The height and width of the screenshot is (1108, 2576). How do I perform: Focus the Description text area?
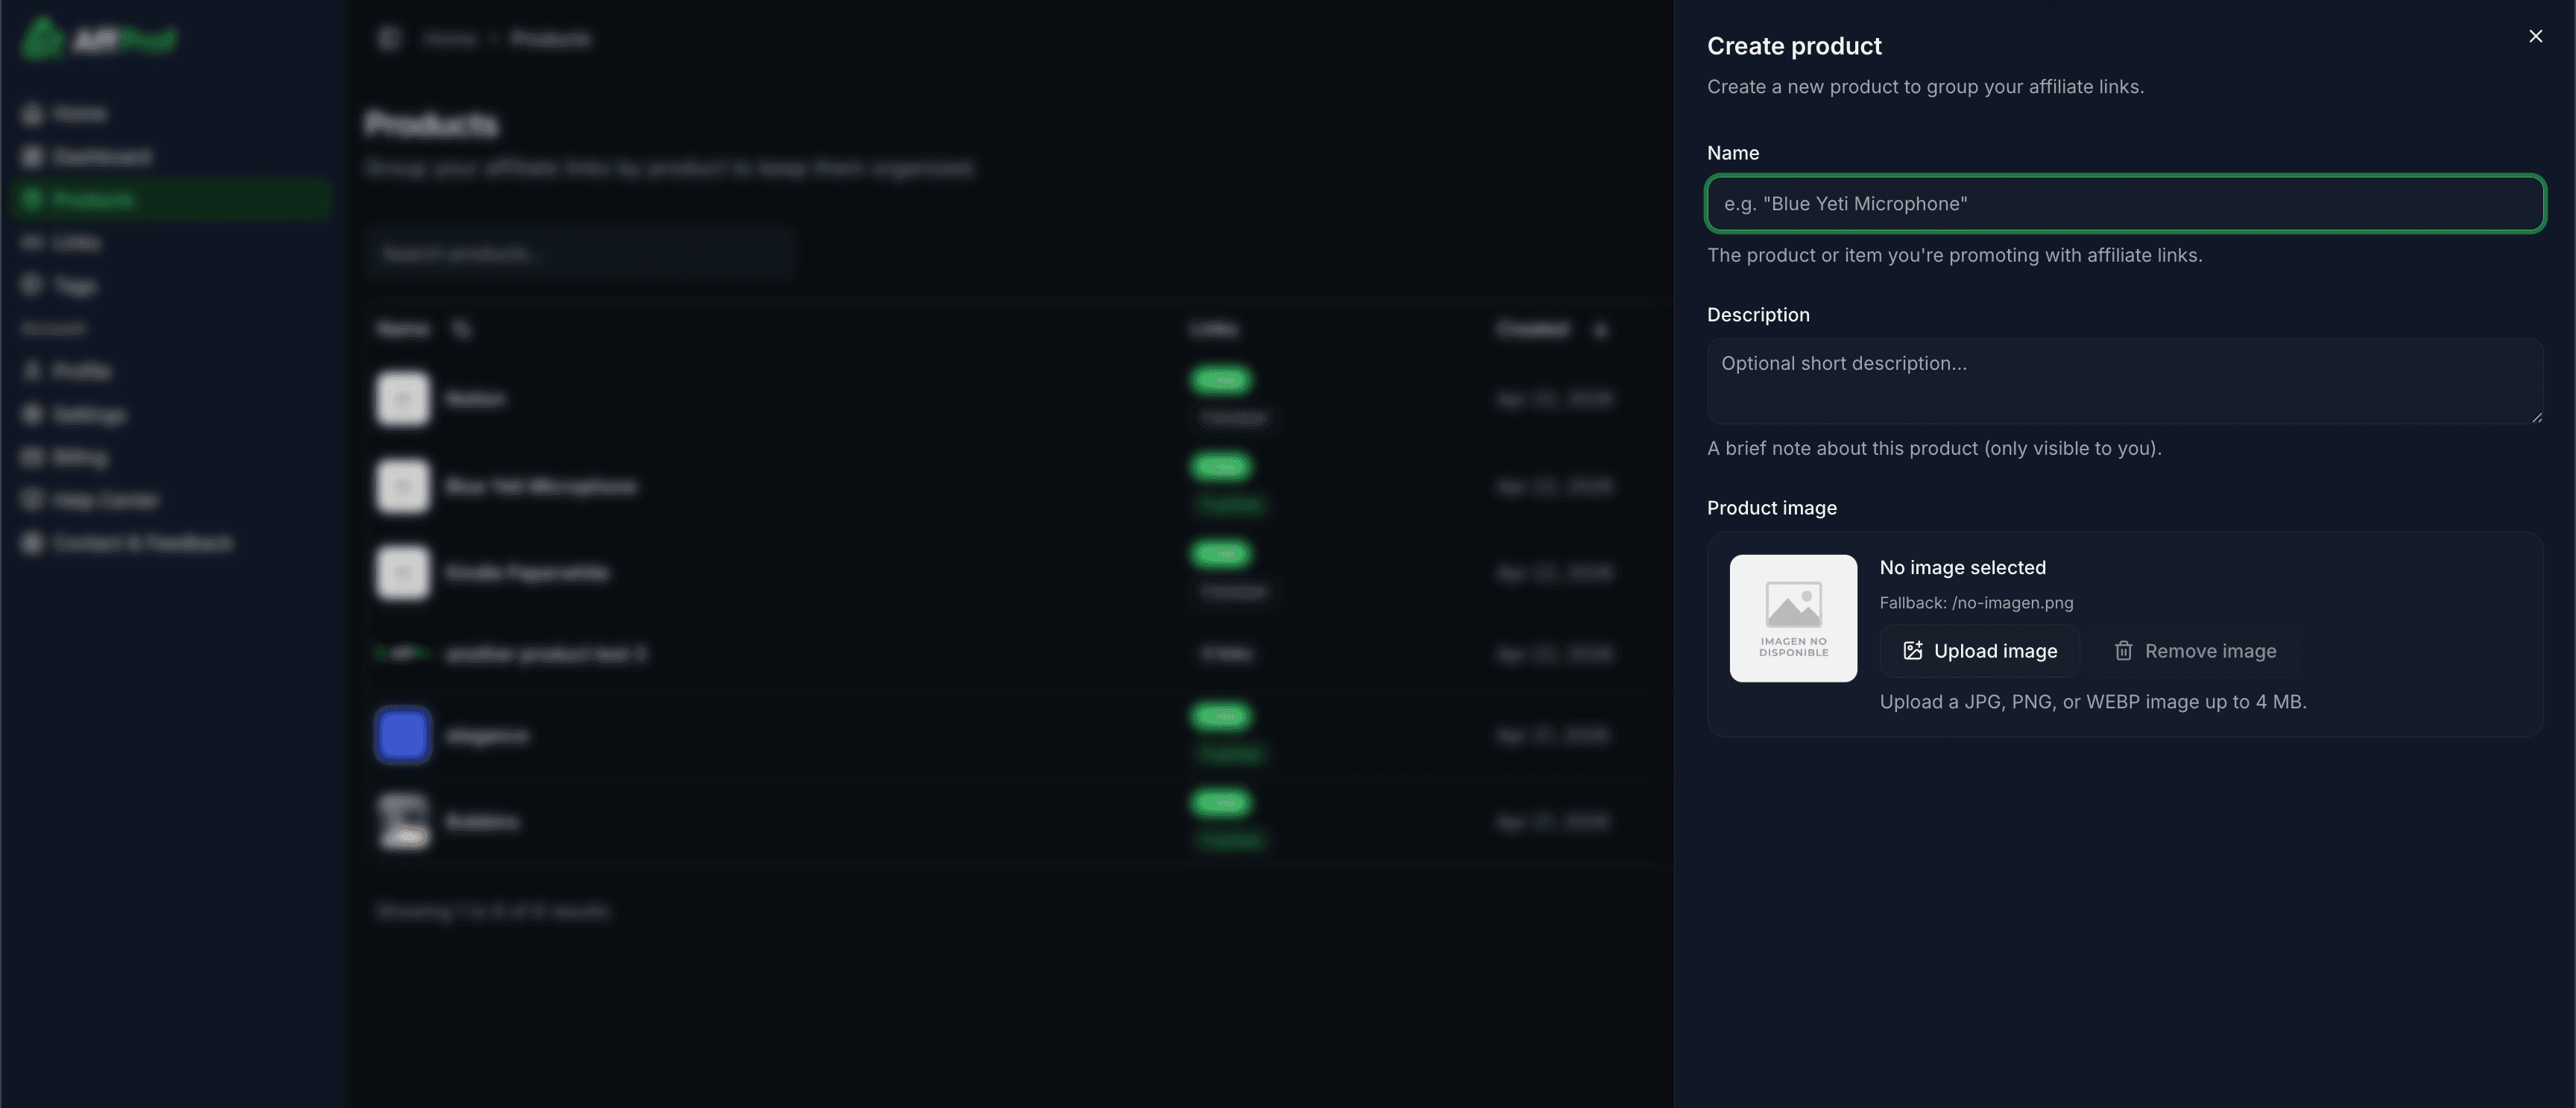point(2124,380)
